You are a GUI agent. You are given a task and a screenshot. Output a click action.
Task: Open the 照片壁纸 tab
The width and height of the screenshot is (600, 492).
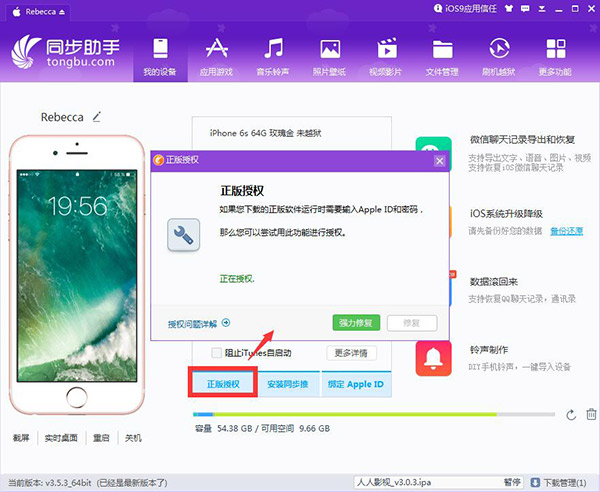pyautogui.click(x=329, y=55)
